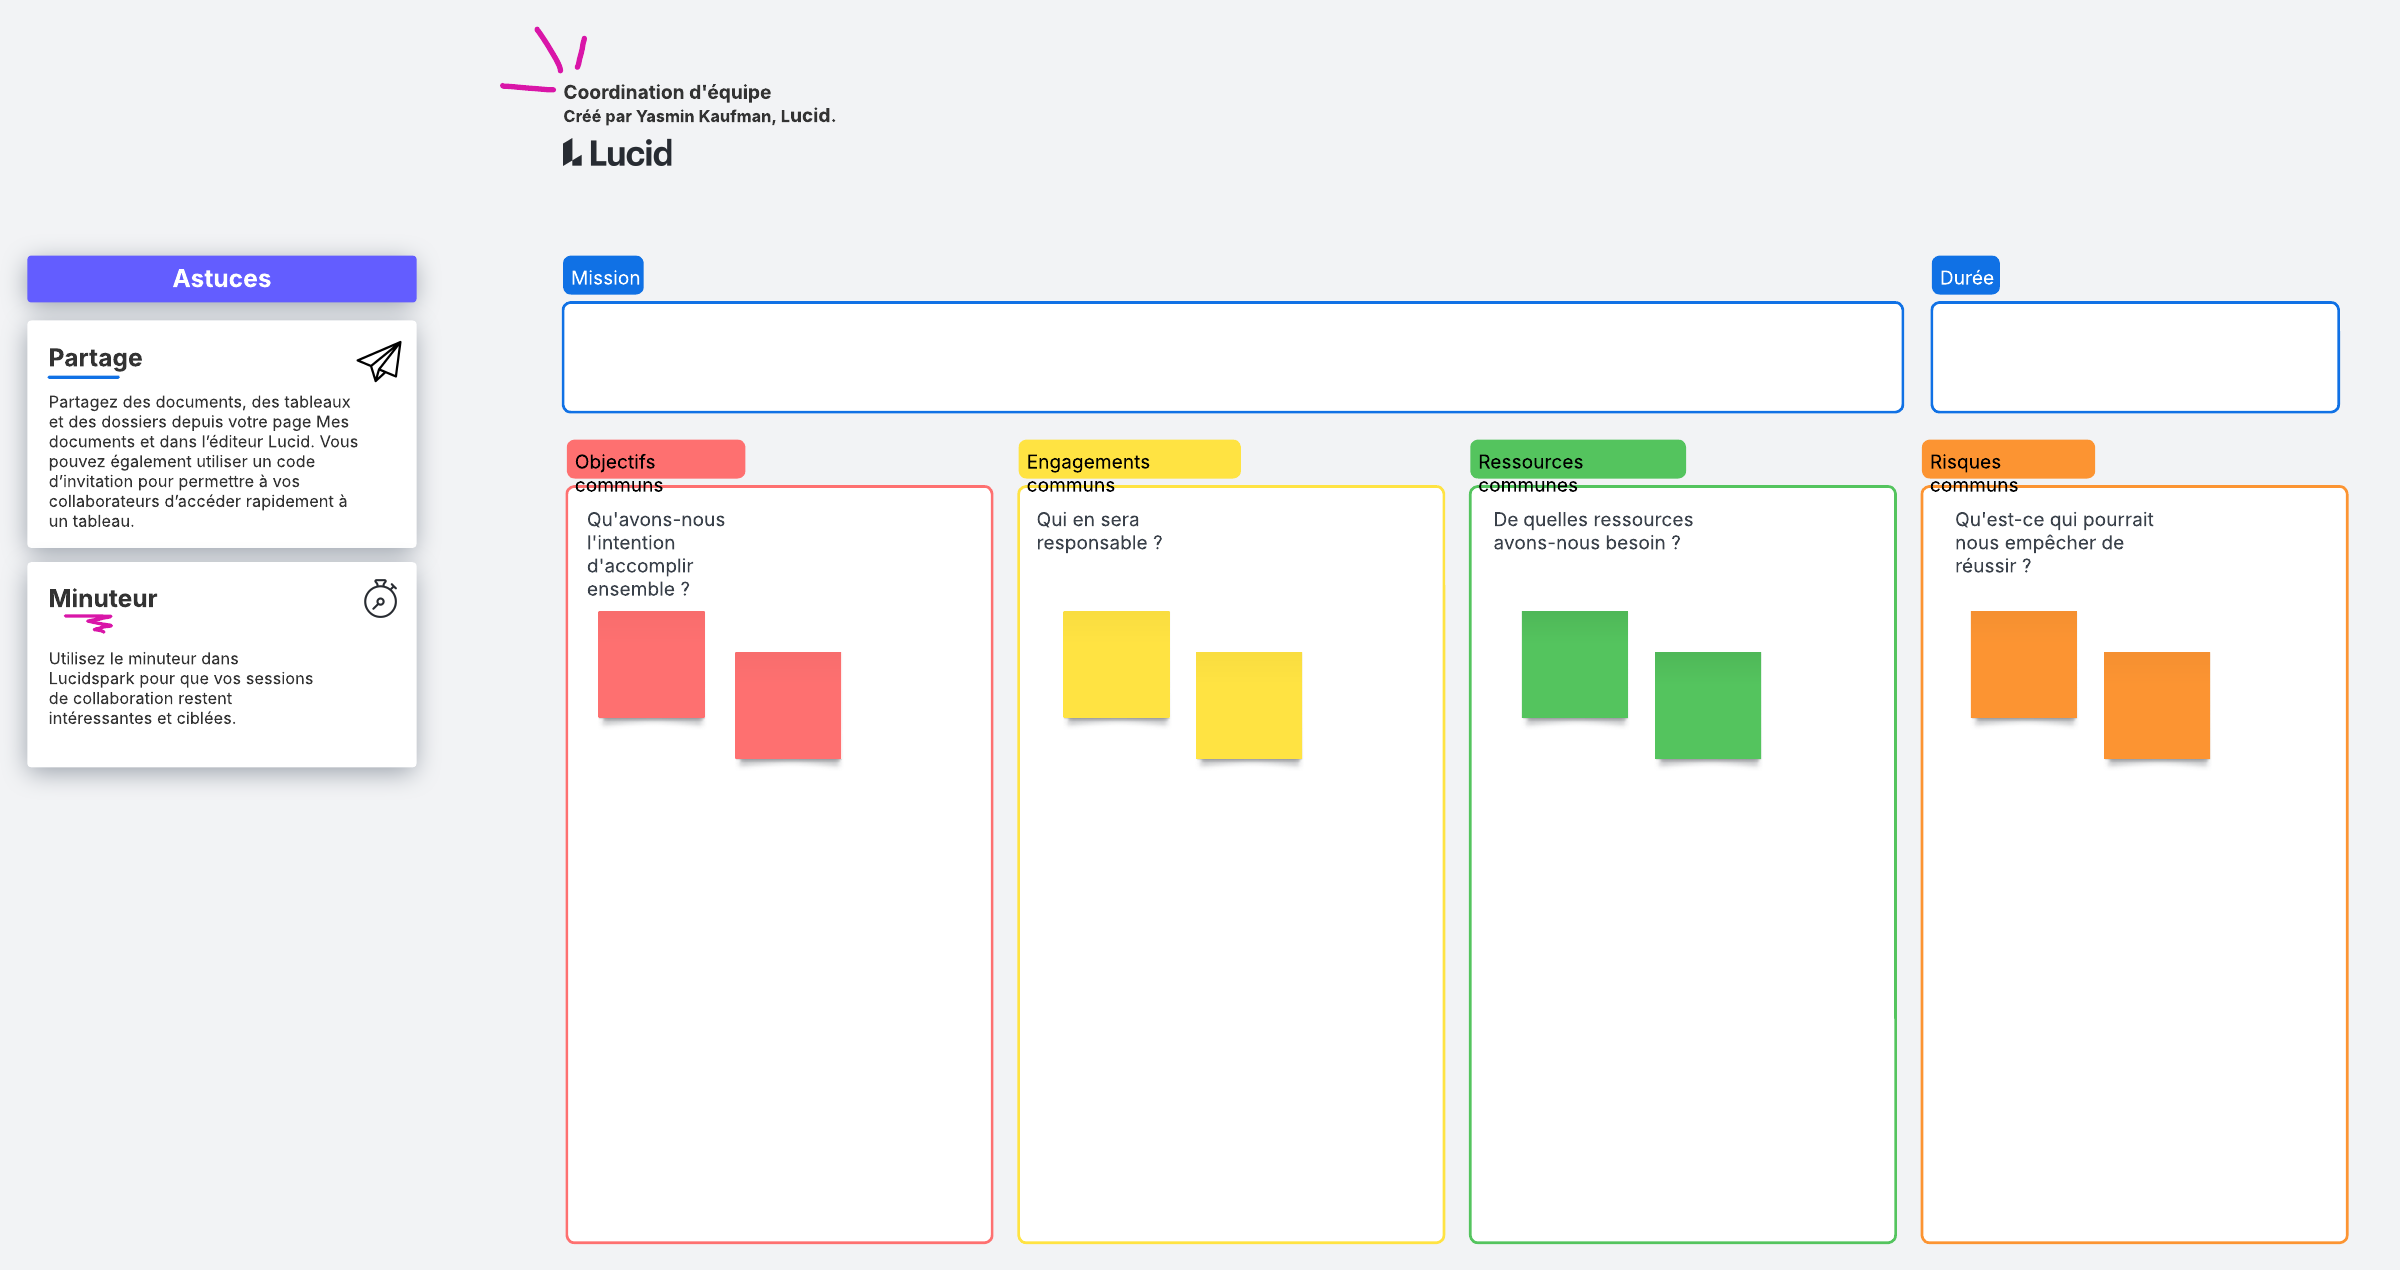
Task: Select the Ressources communes green label
Action: tap(1577, 460)
